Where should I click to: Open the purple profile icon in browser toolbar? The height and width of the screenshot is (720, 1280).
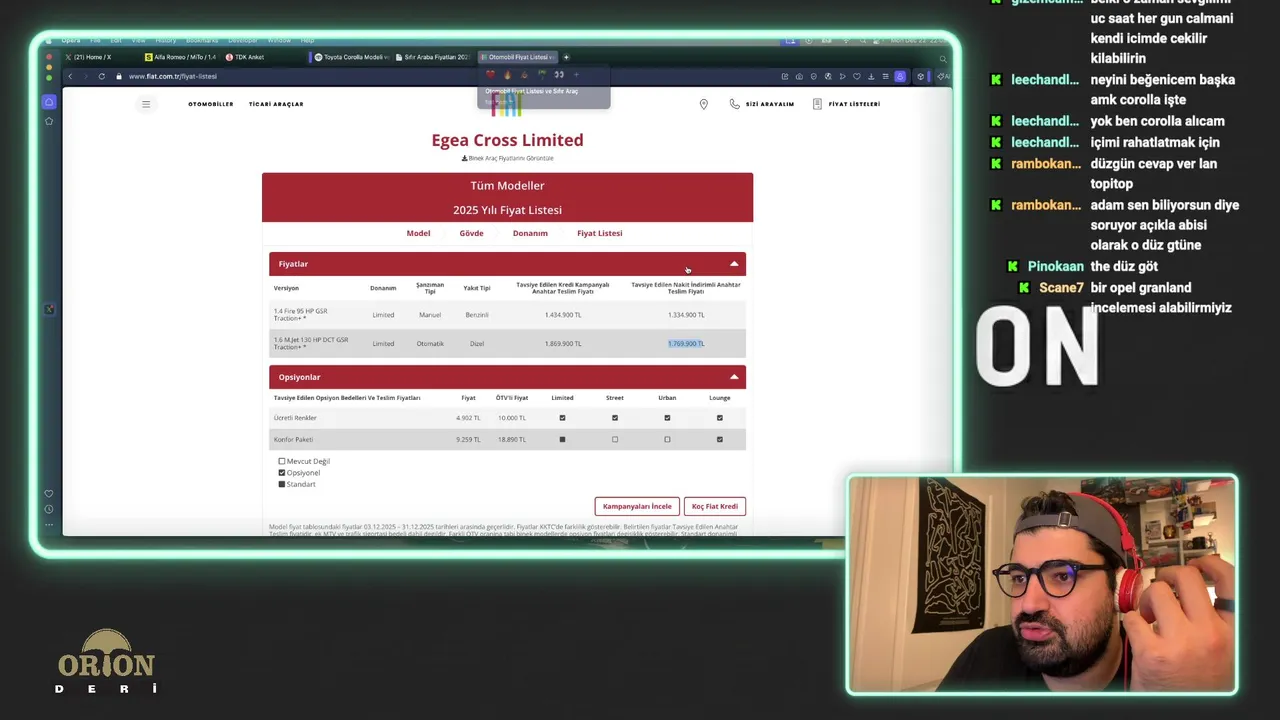click(900, 76)
